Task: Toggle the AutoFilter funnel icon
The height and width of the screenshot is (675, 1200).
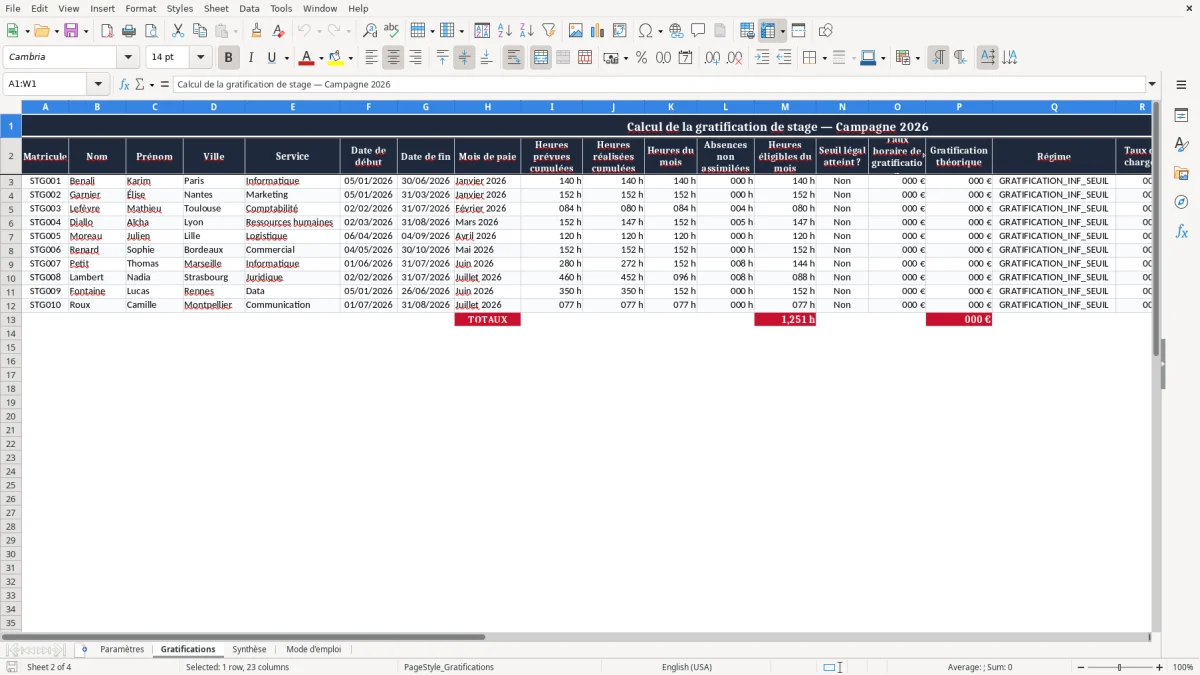Action: click(x=549, y=31)
